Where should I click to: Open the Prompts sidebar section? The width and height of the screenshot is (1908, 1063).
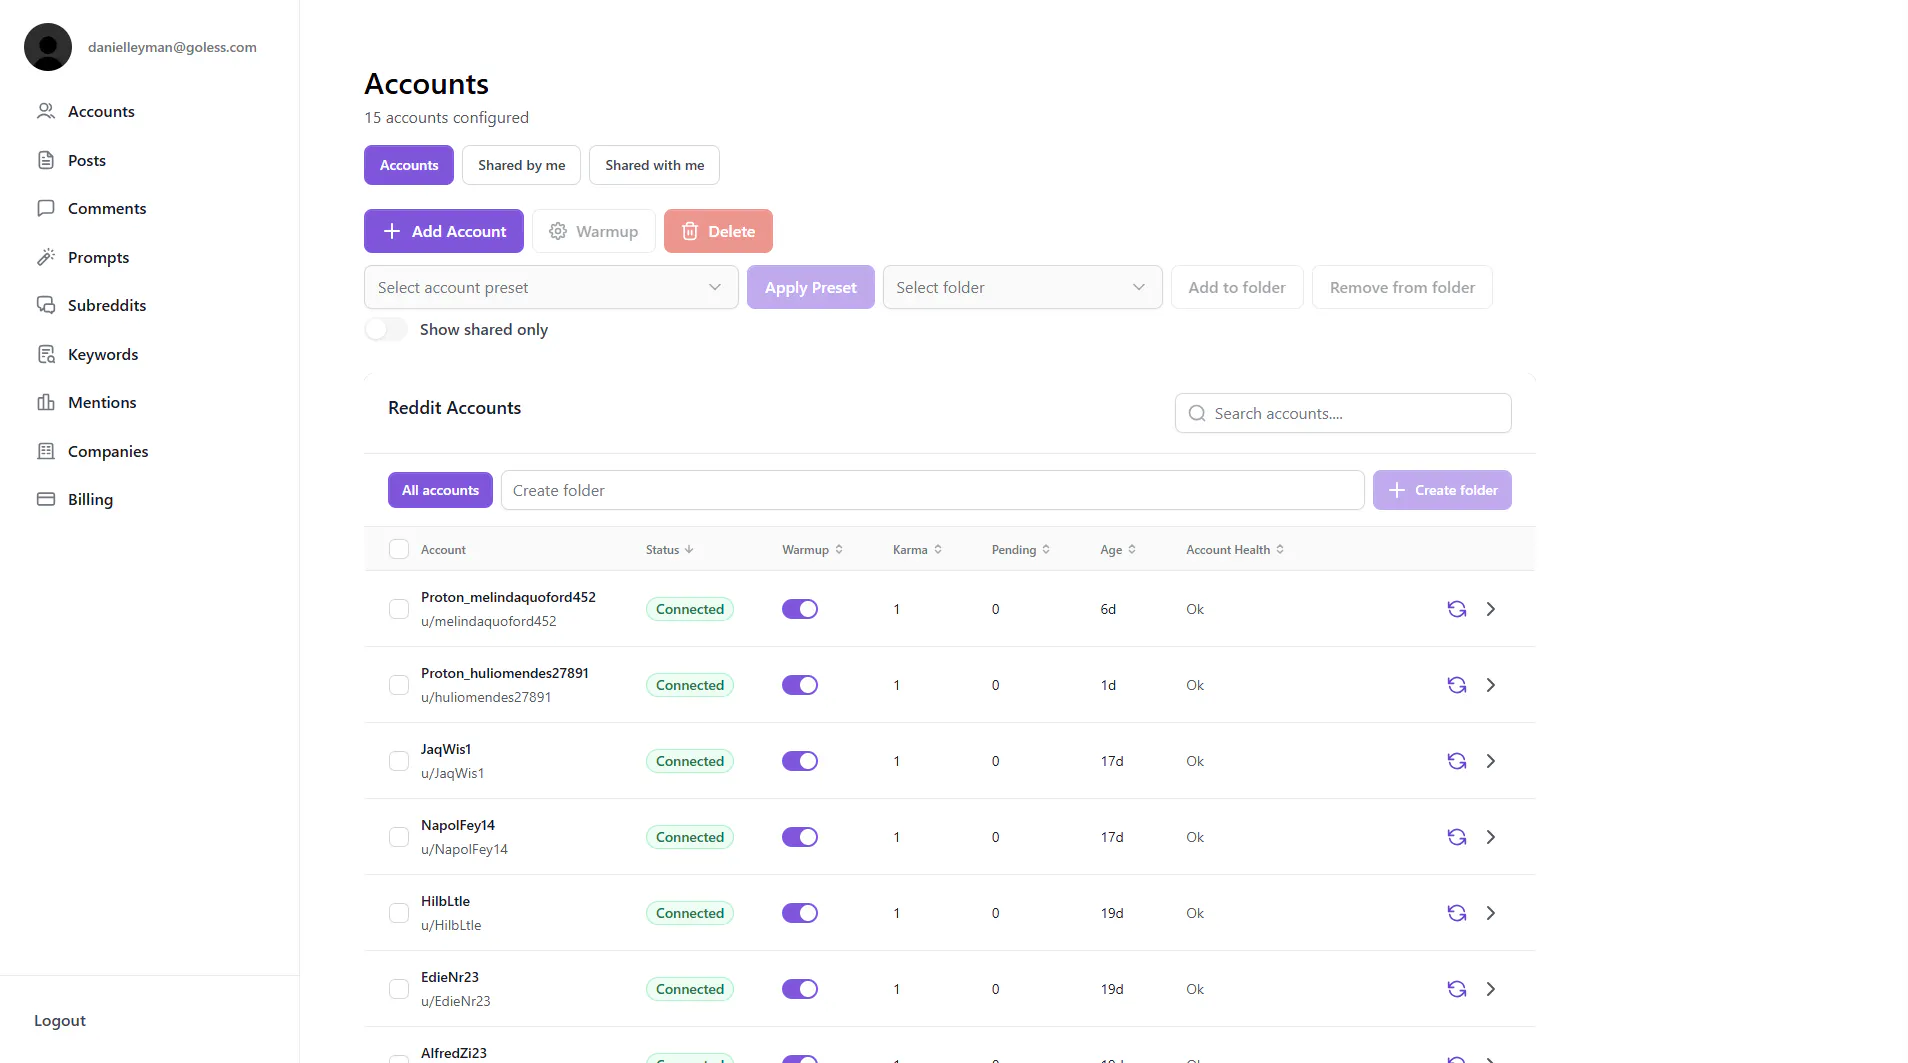[x=83, y=257]
